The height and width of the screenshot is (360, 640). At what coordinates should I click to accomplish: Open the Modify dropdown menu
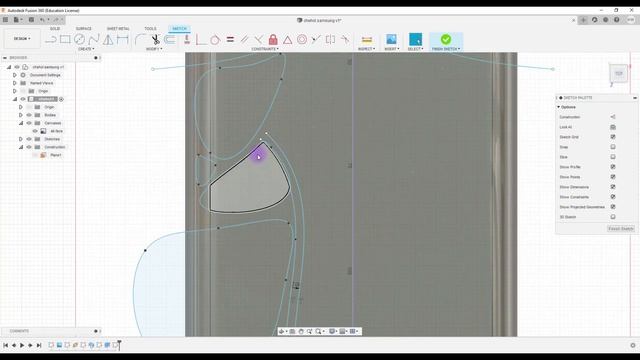154,49
